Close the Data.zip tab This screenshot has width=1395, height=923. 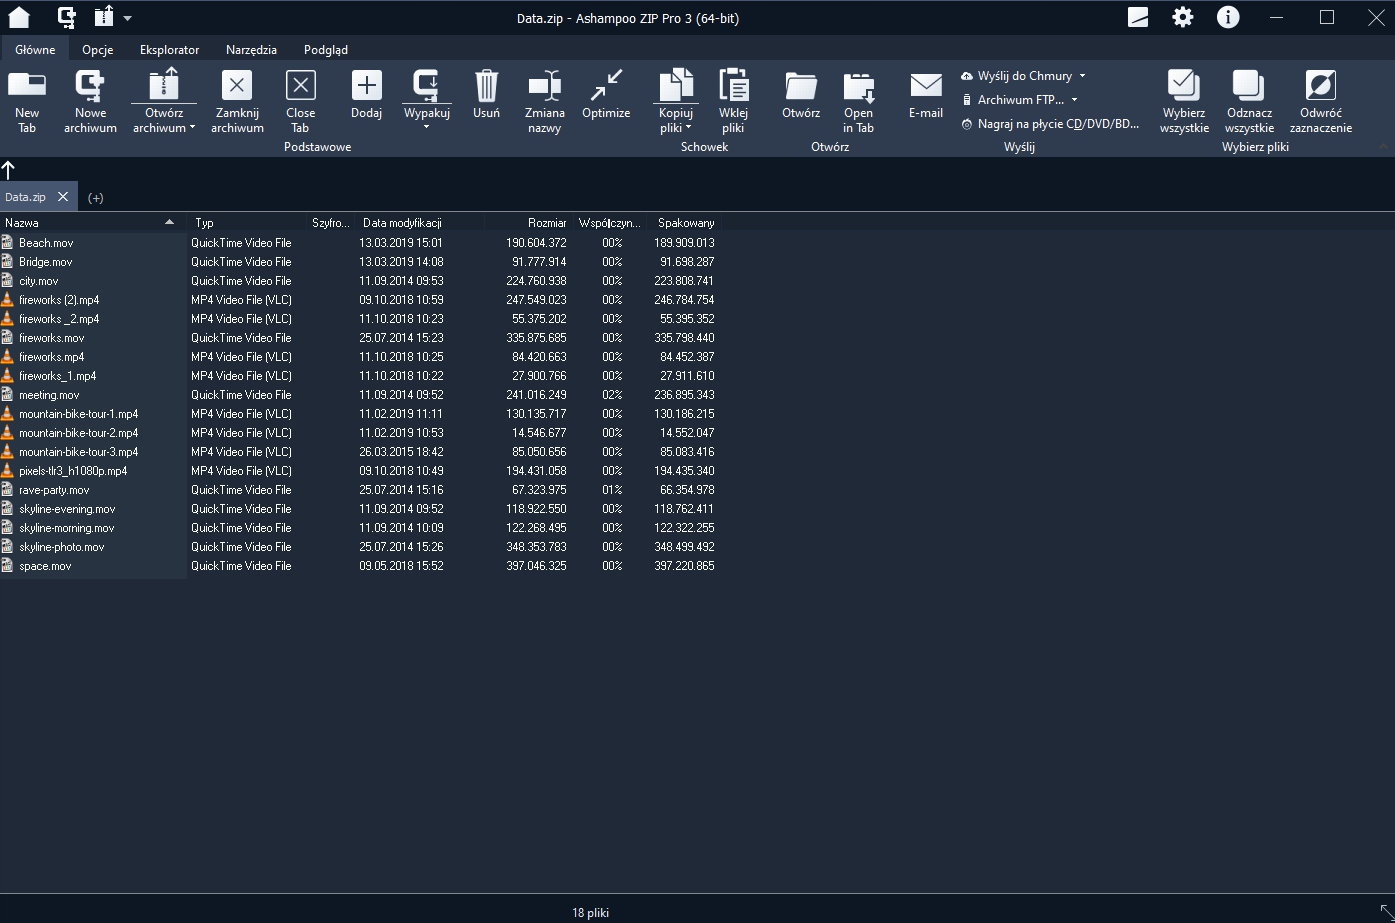62,197
